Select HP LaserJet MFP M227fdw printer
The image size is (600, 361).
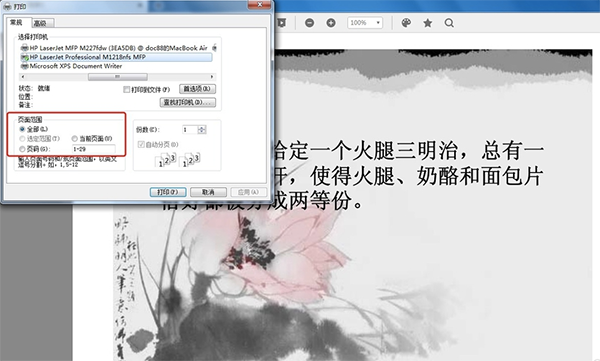click(115, 48)
